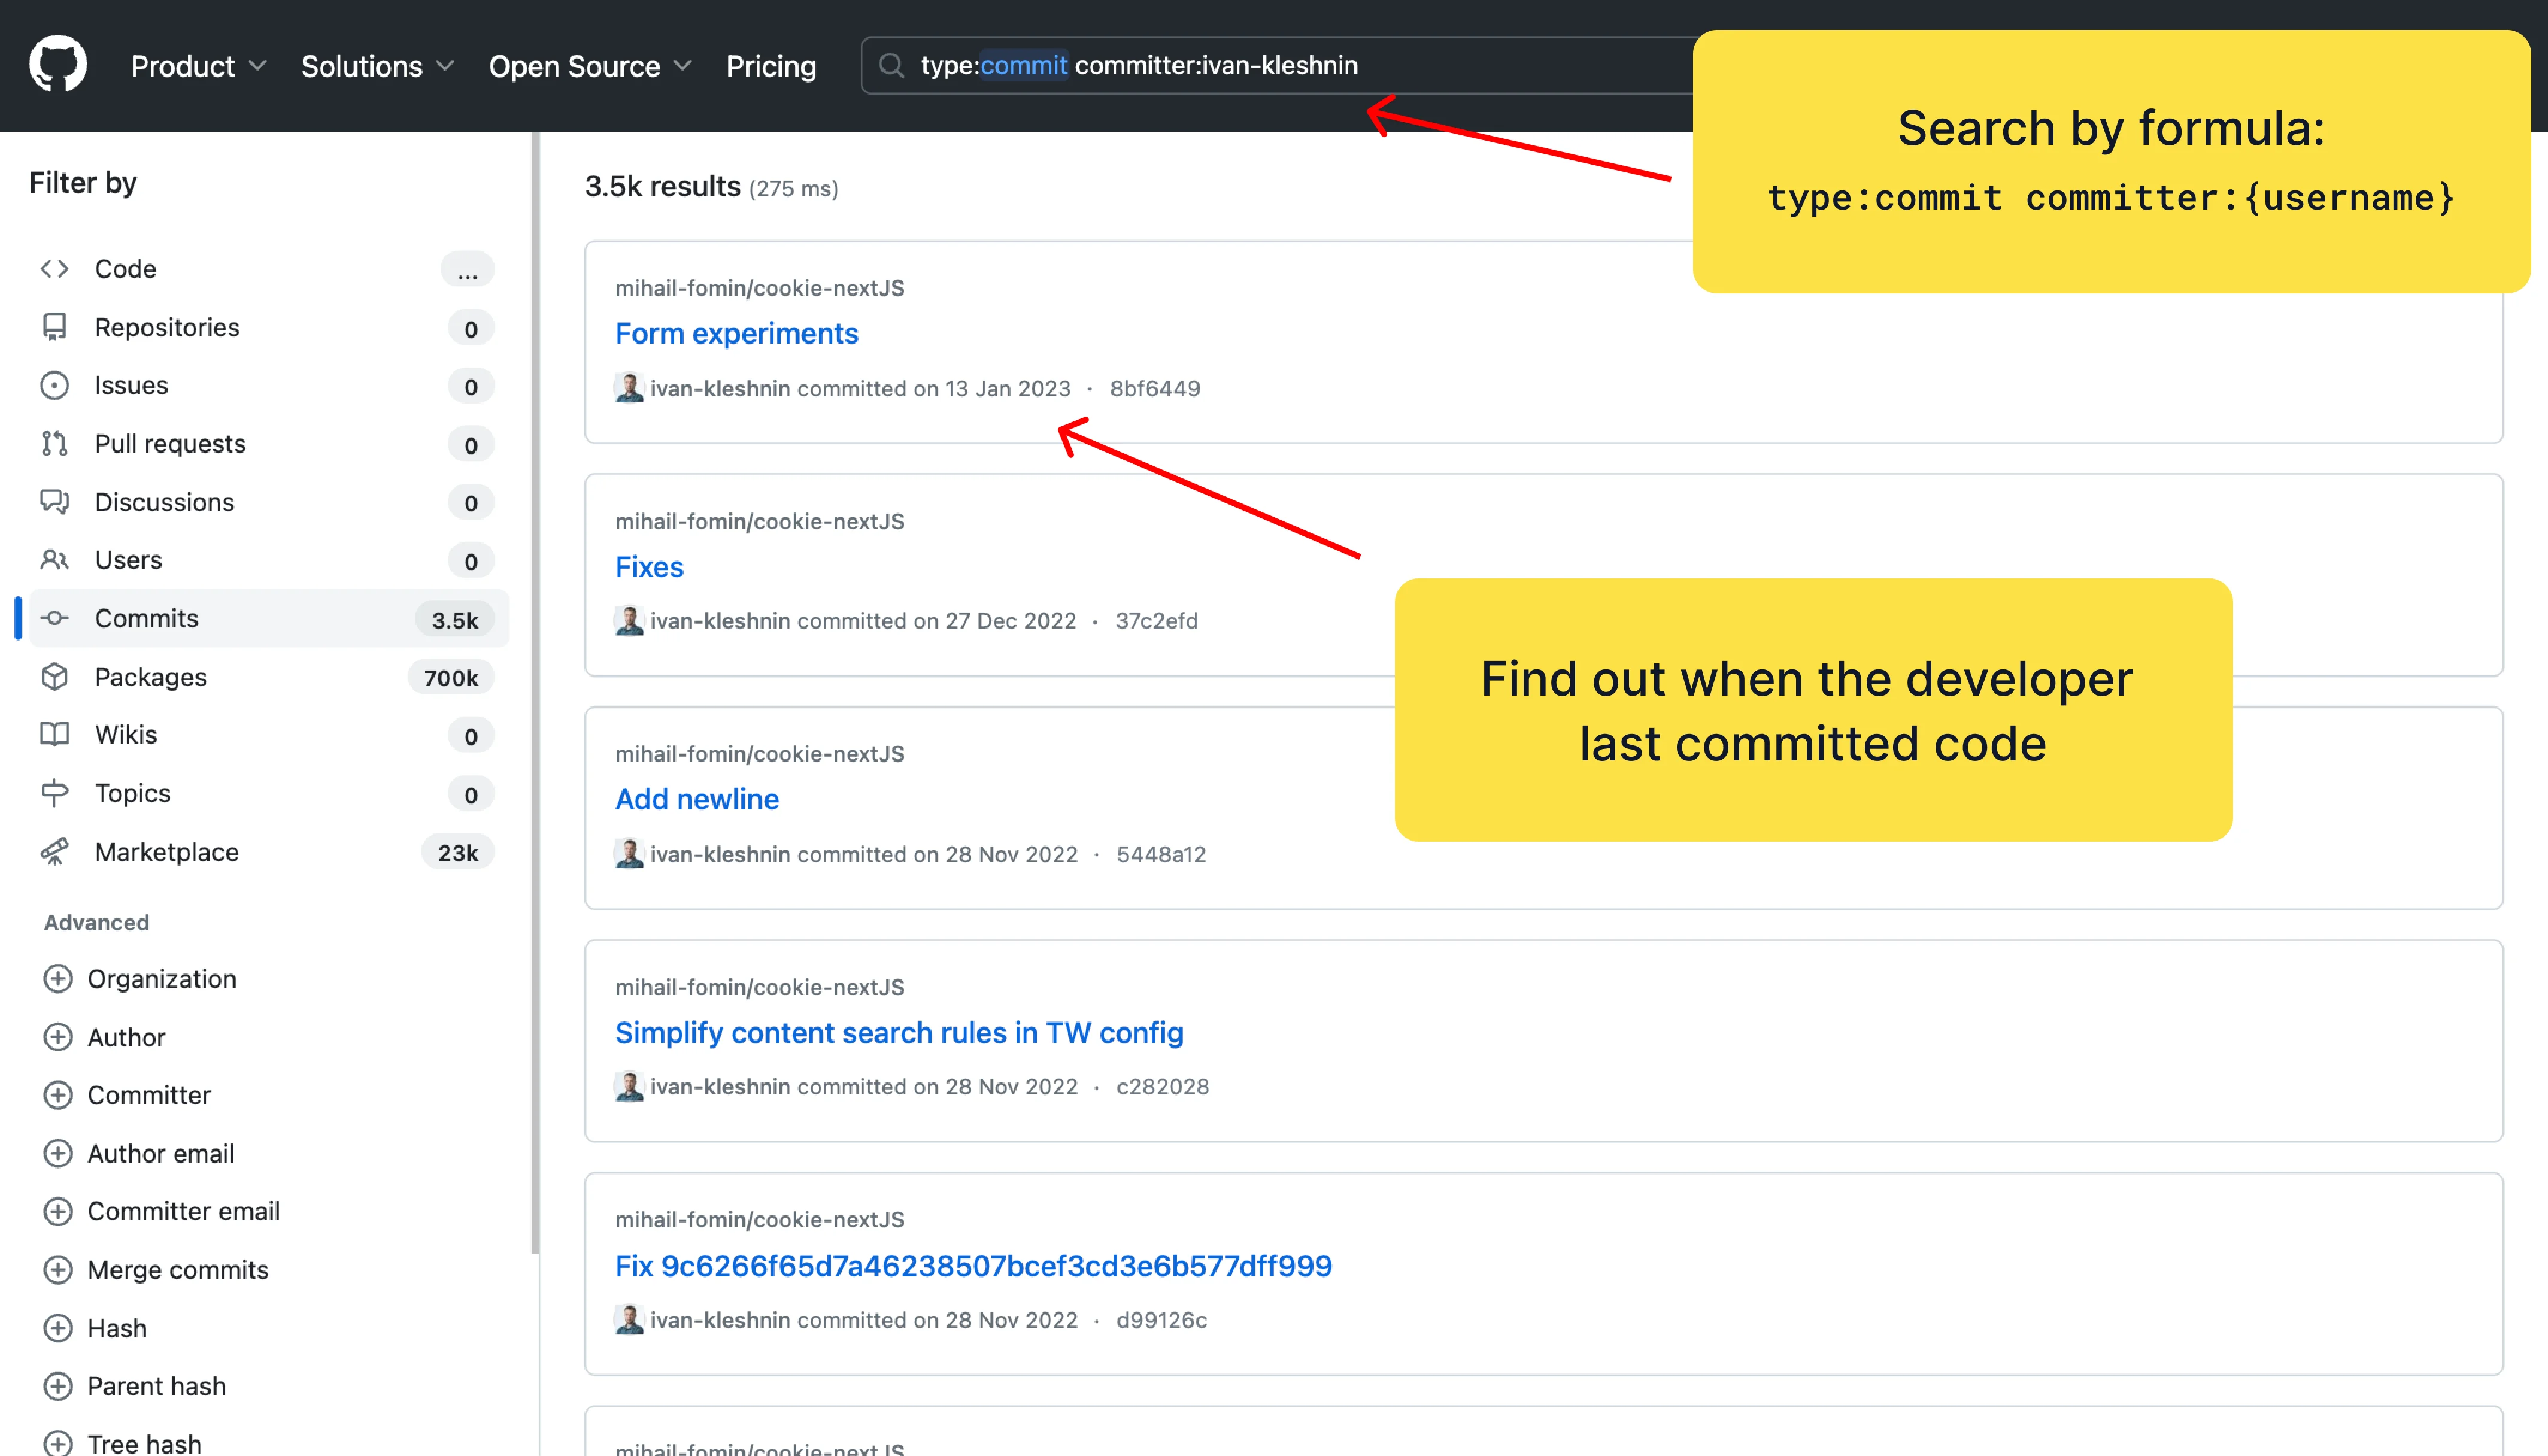The width and height of the screenshot is (2548, 1456).
Task: Click the Code filter brackets icon
Action: point(55,269)
